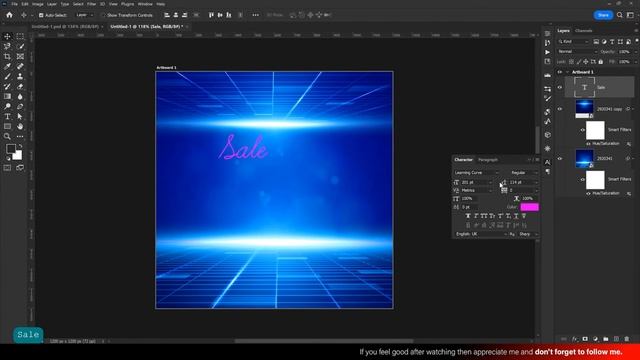Go to the Home screen icon
The image size is (640, 360).
[x=9, y=15]
